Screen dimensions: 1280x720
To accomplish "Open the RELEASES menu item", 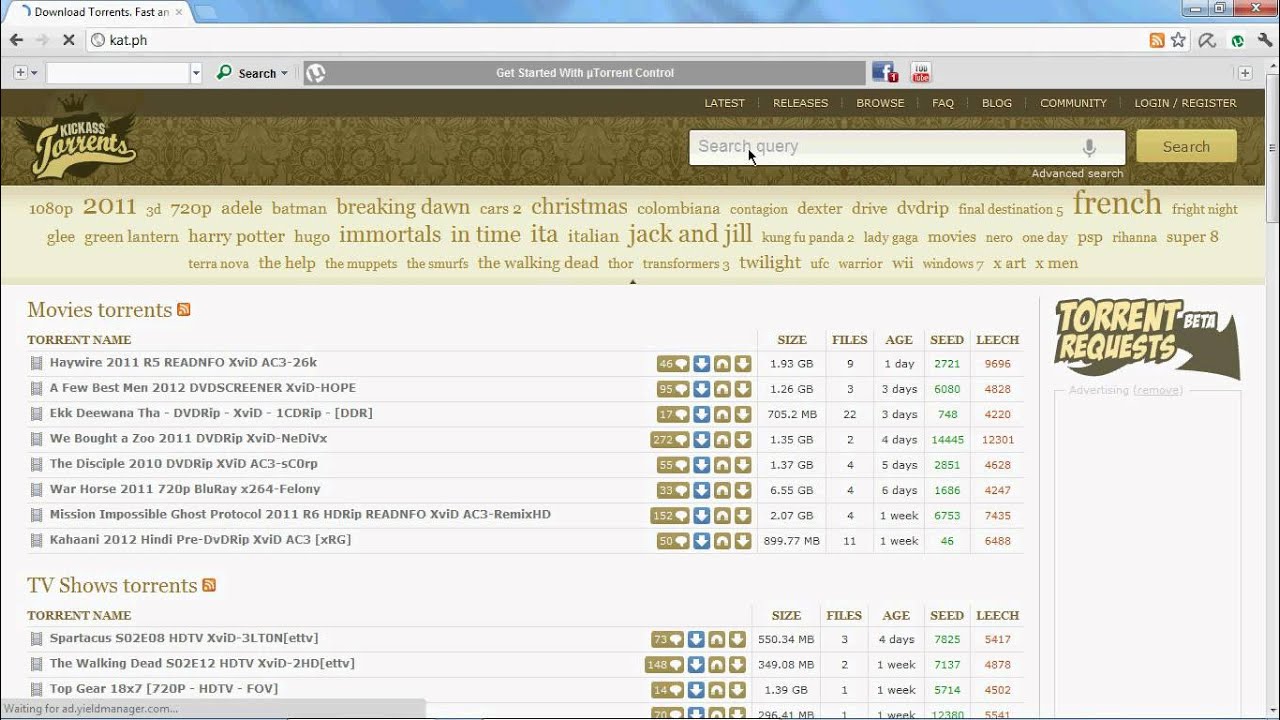I will point(801,103).
